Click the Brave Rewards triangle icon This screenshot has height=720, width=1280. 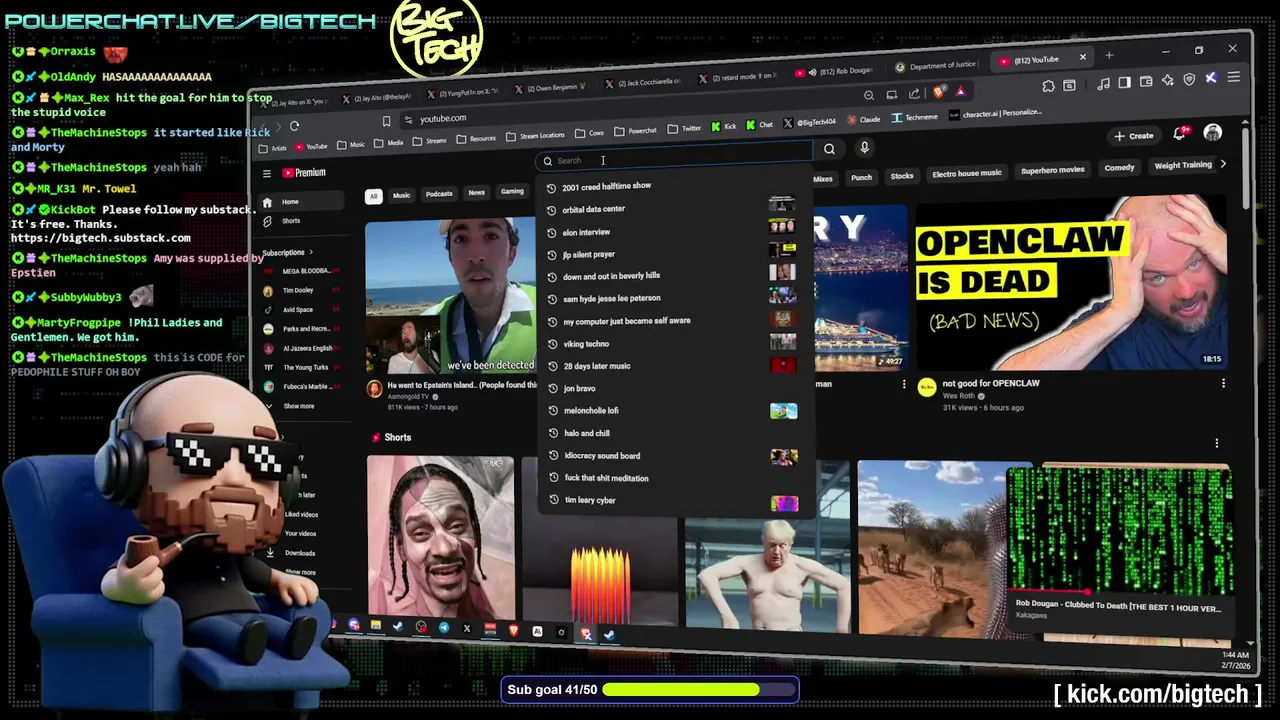tap(960, 91)
